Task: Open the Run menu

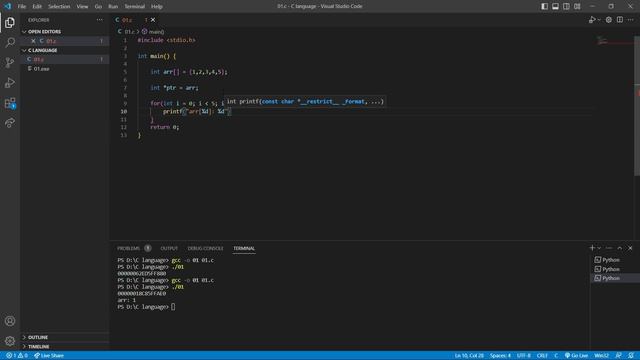Action: pyautogui.click(x=113, y=6)
